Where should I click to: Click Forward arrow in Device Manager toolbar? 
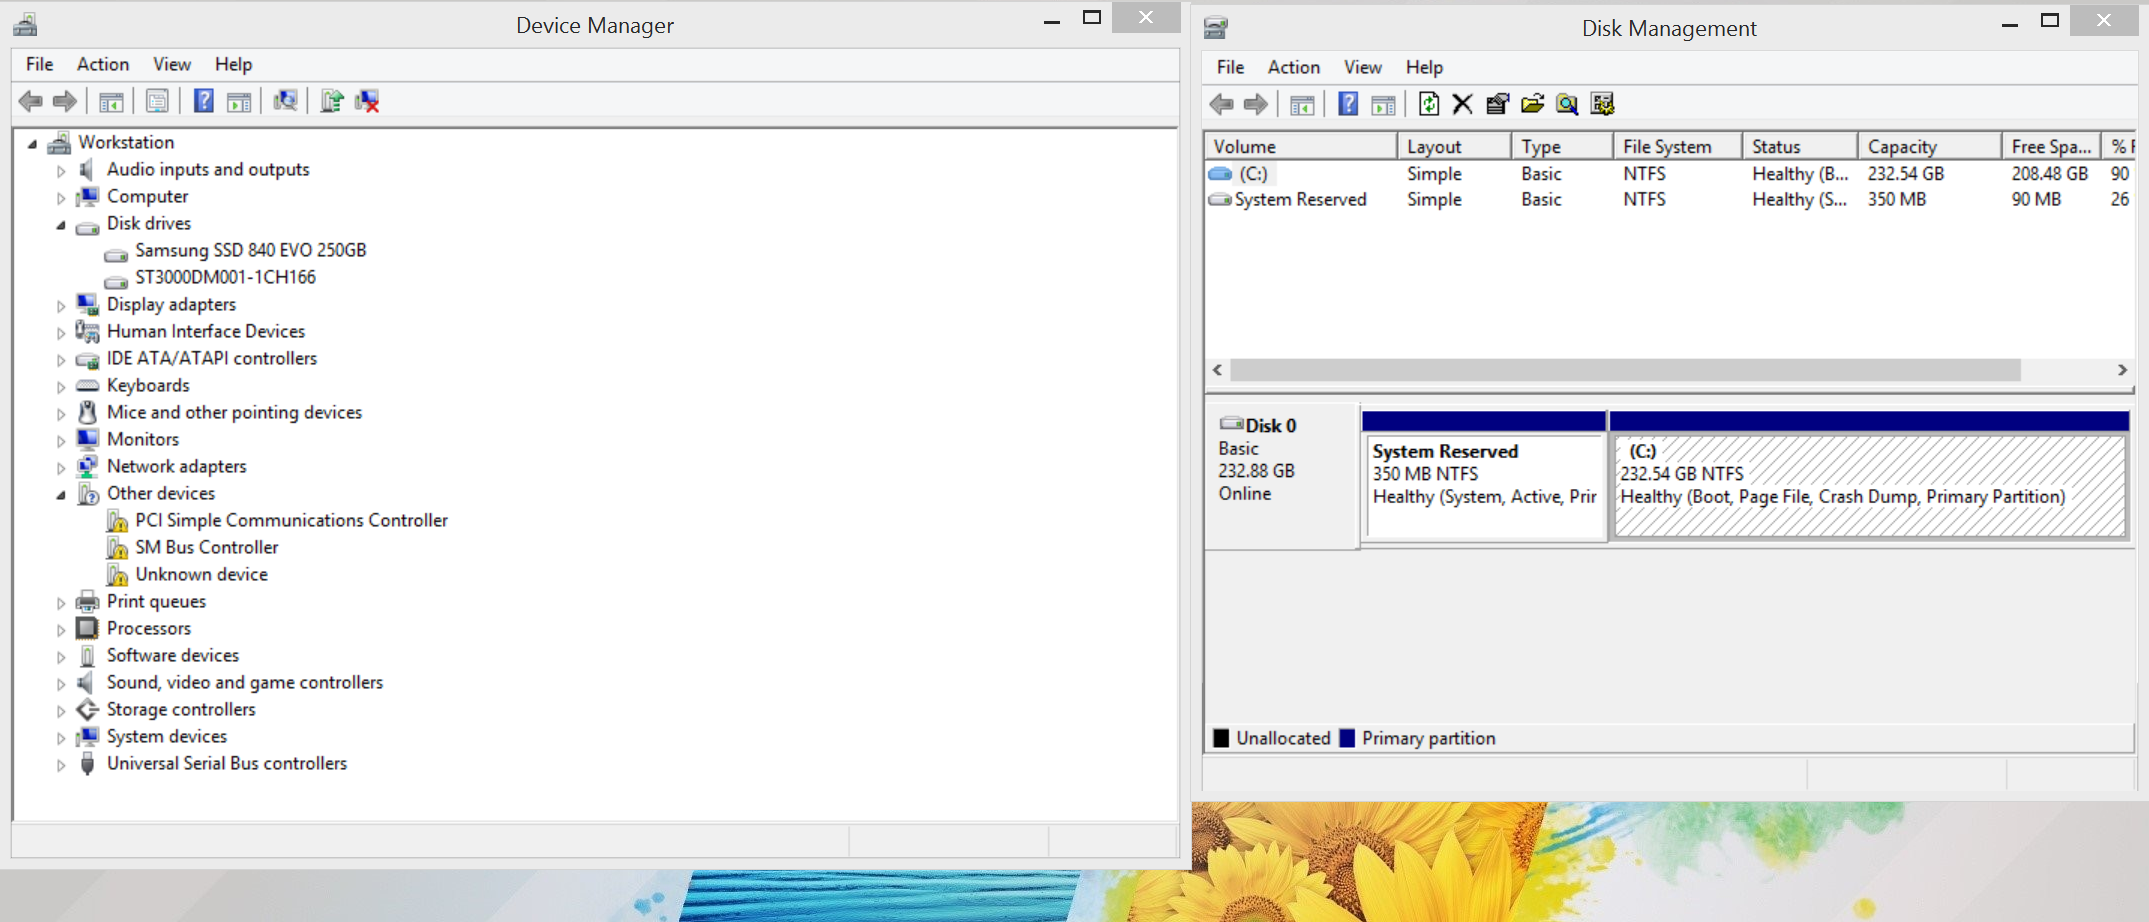pyautogui.click(x=65, y=101)
